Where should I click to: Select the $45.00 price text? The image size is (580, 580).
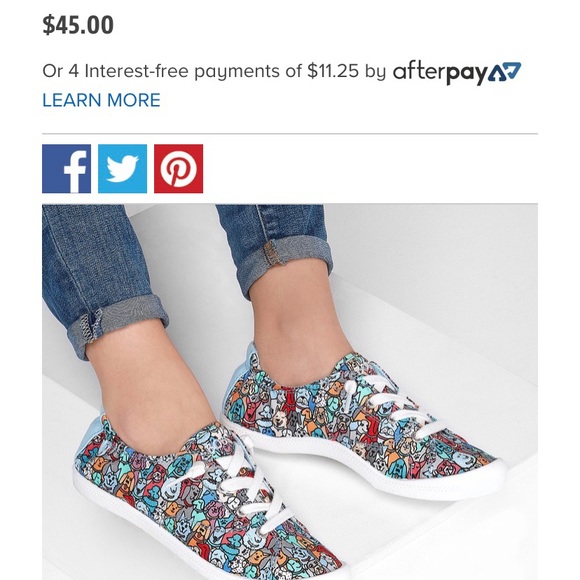[78, 25]
